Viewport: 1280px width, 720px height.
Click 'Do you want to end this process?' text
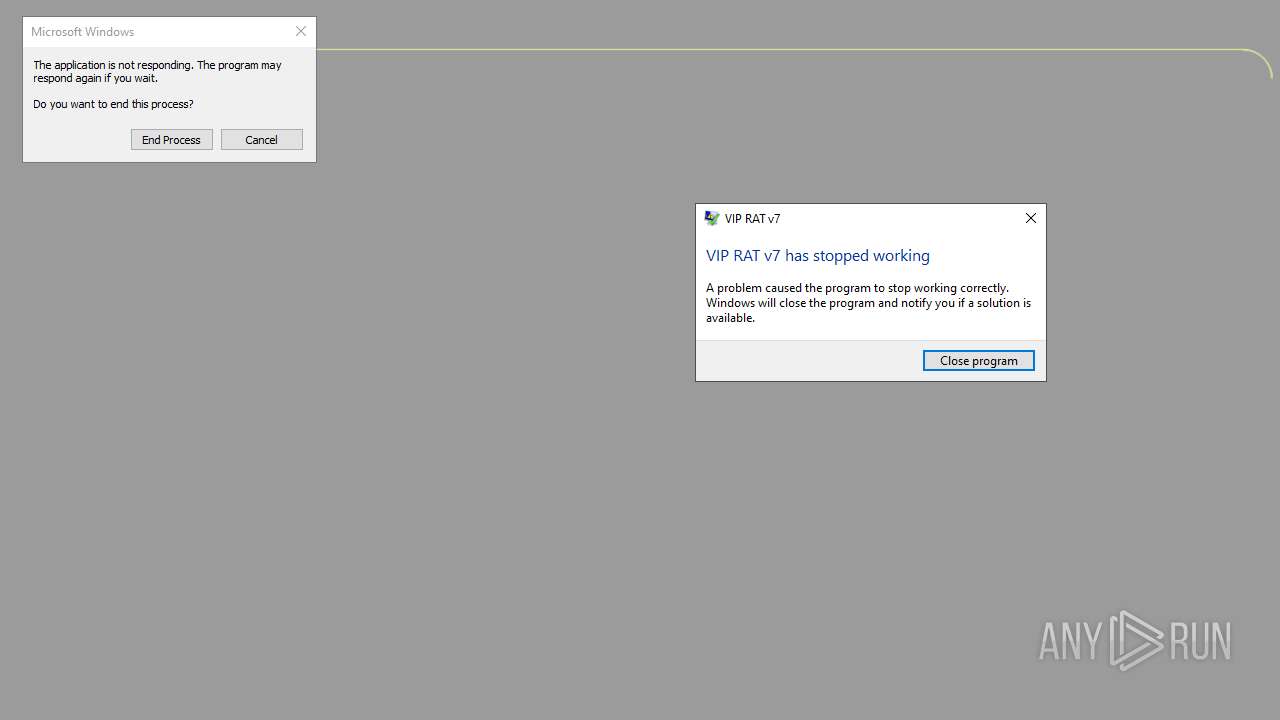click(113, 104)
